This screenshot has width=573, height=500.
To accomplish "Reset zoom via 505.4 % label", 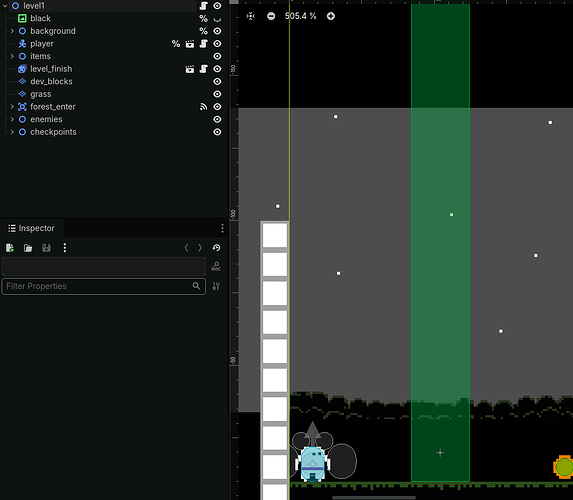I will (x=300, y=16).
